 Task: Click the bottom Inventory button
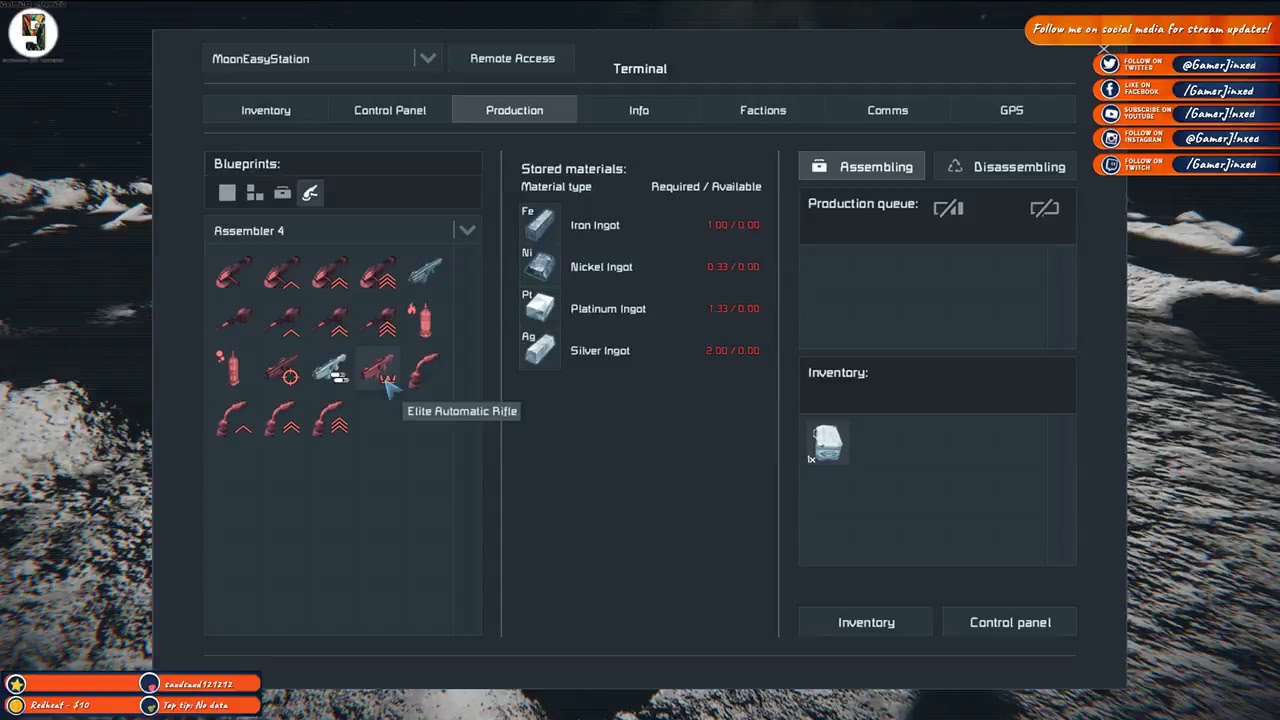coord(866,622)
